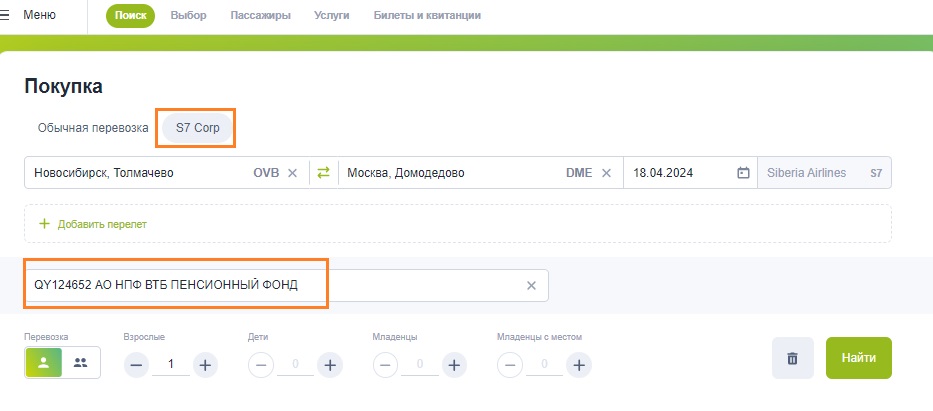Select group passenger transport mode
Image resolution: width=933 pixels, height=411 pixels.
coord(81,362)
